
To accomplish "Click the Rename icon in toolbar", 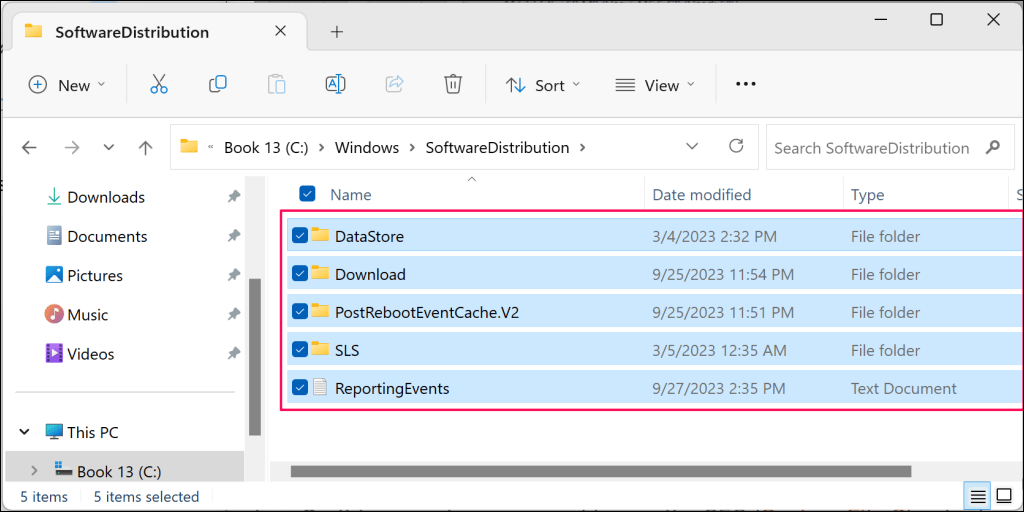I will pos(335,84).
